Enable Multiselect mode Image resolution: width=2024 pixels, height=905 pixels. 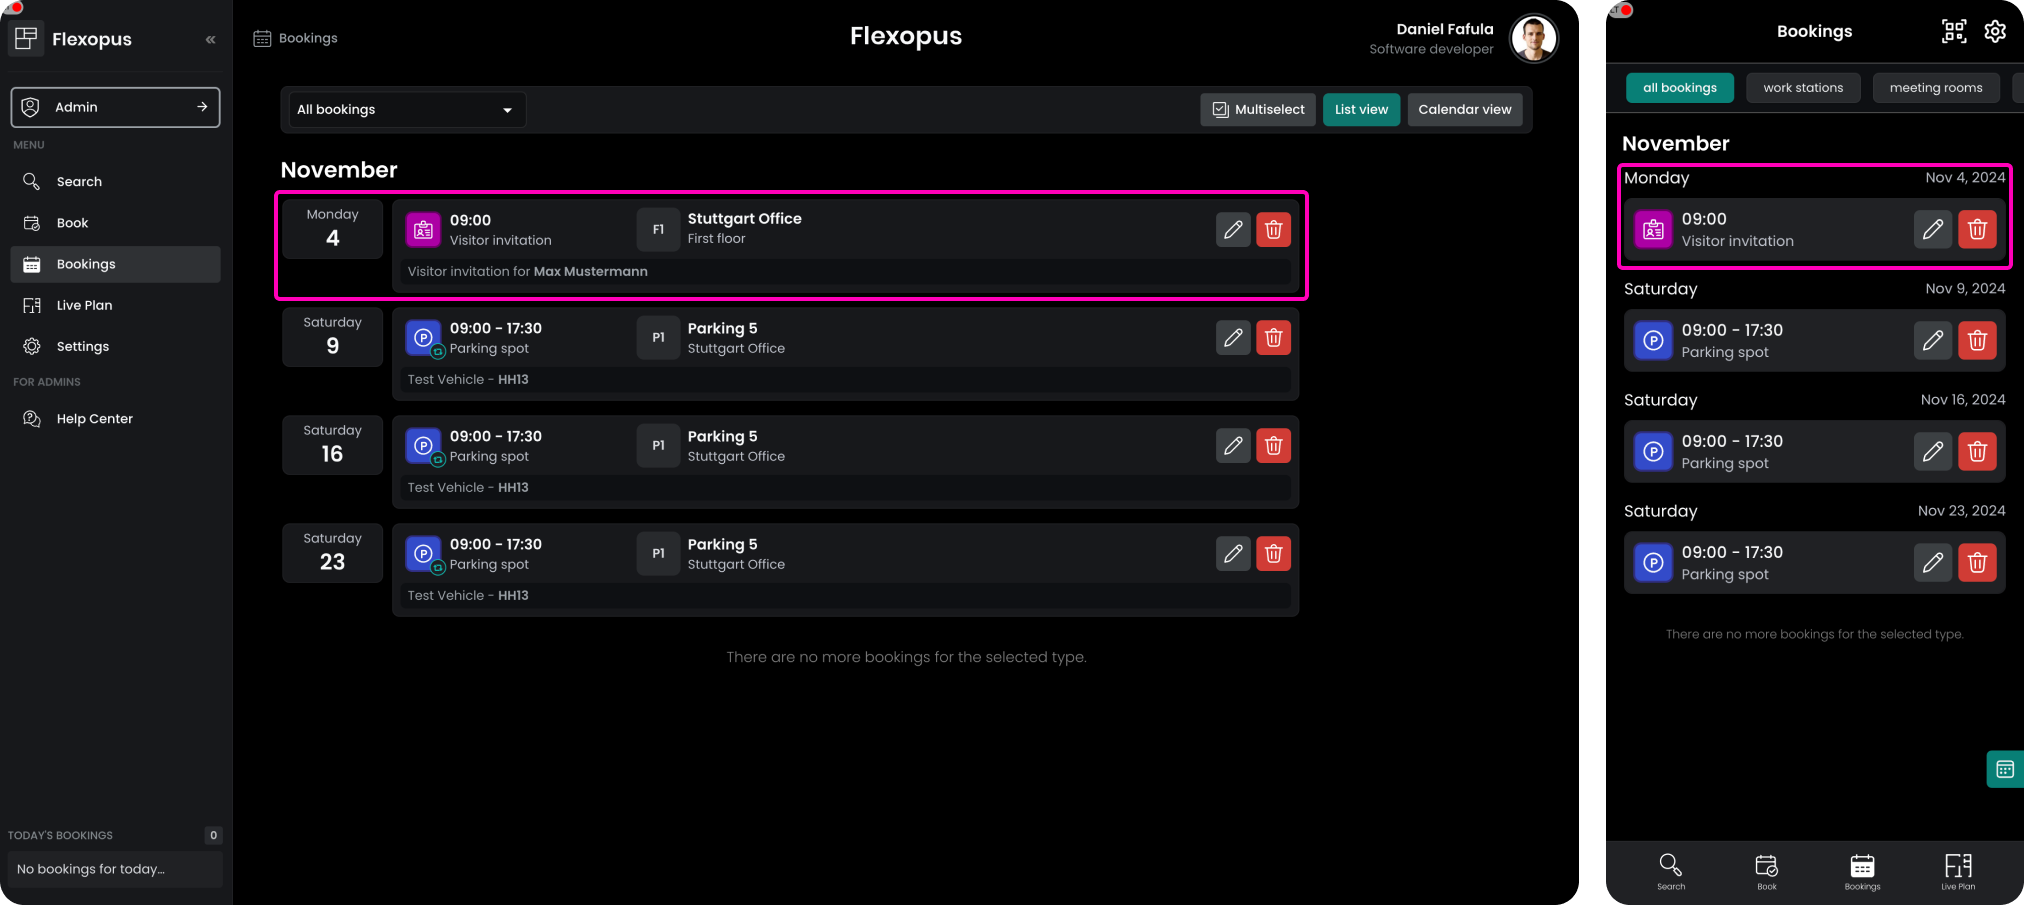click(x=1258, y=110)
